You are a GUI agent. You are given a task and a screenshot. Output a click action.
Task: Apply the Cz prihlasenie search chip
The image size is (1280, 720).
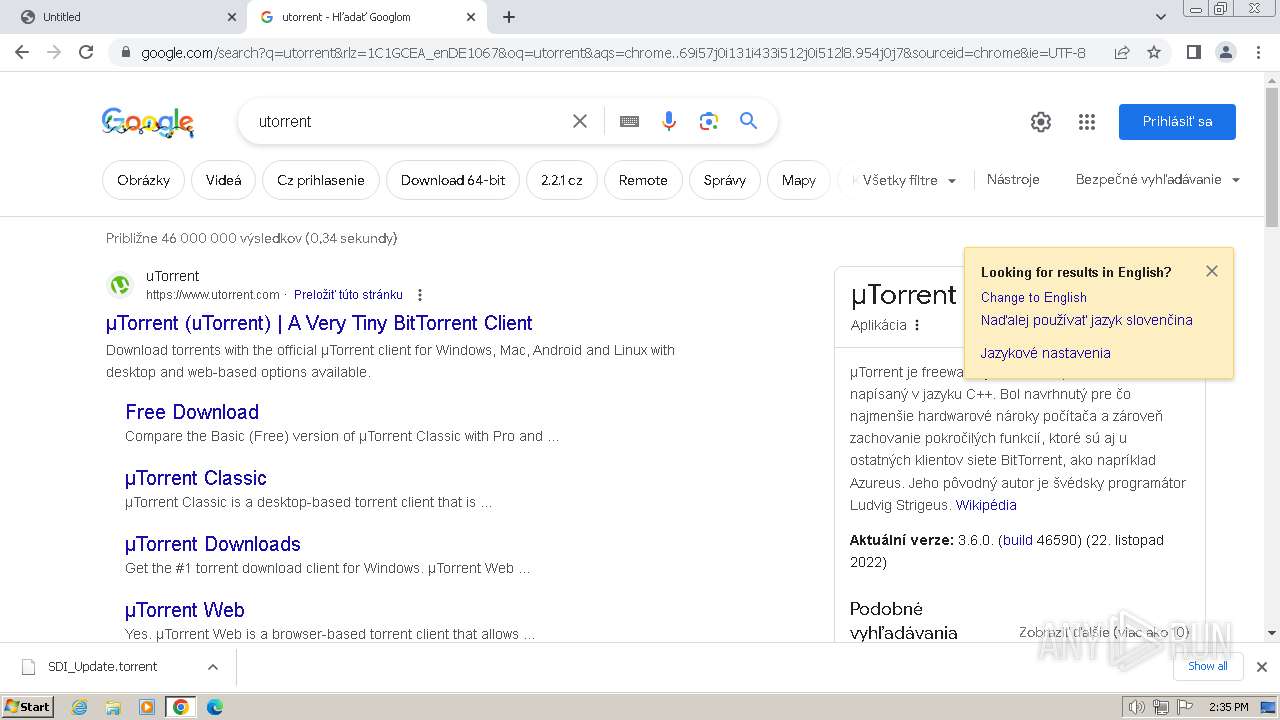point(321,180)
